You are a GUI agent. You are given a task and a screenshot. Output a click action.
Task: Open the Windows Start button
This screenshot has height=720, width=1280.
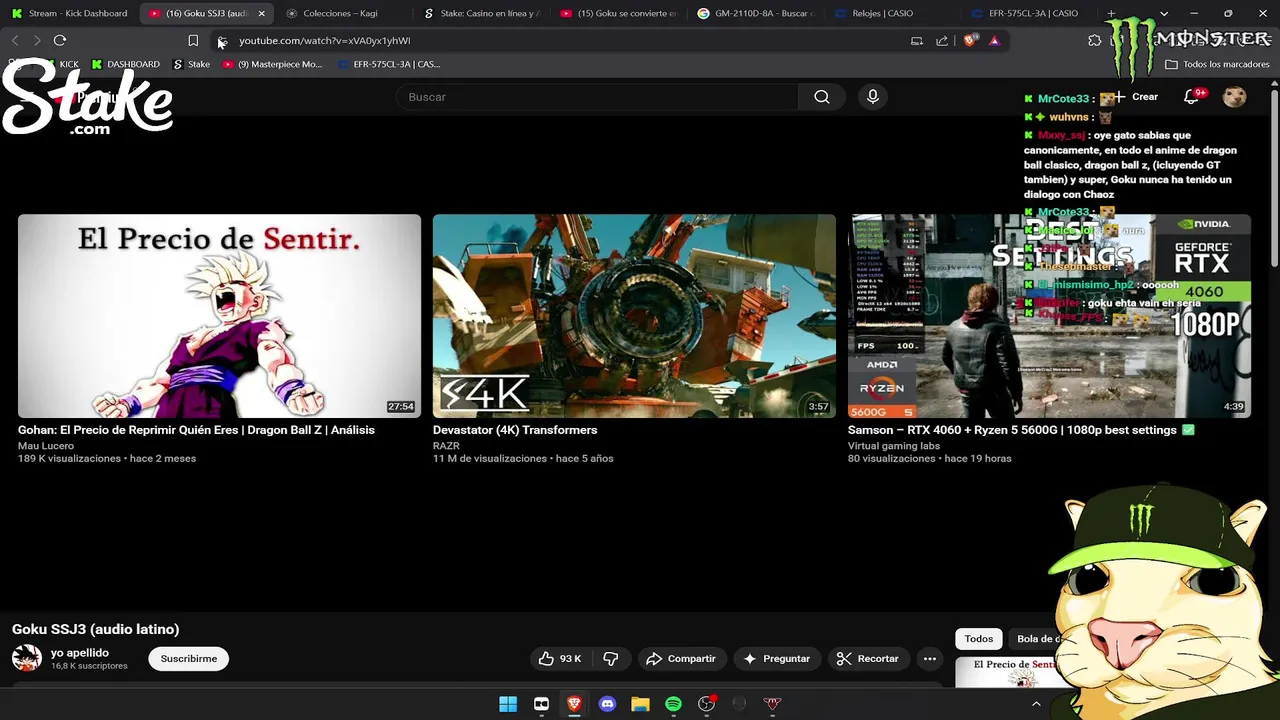[x=508, y=704]
